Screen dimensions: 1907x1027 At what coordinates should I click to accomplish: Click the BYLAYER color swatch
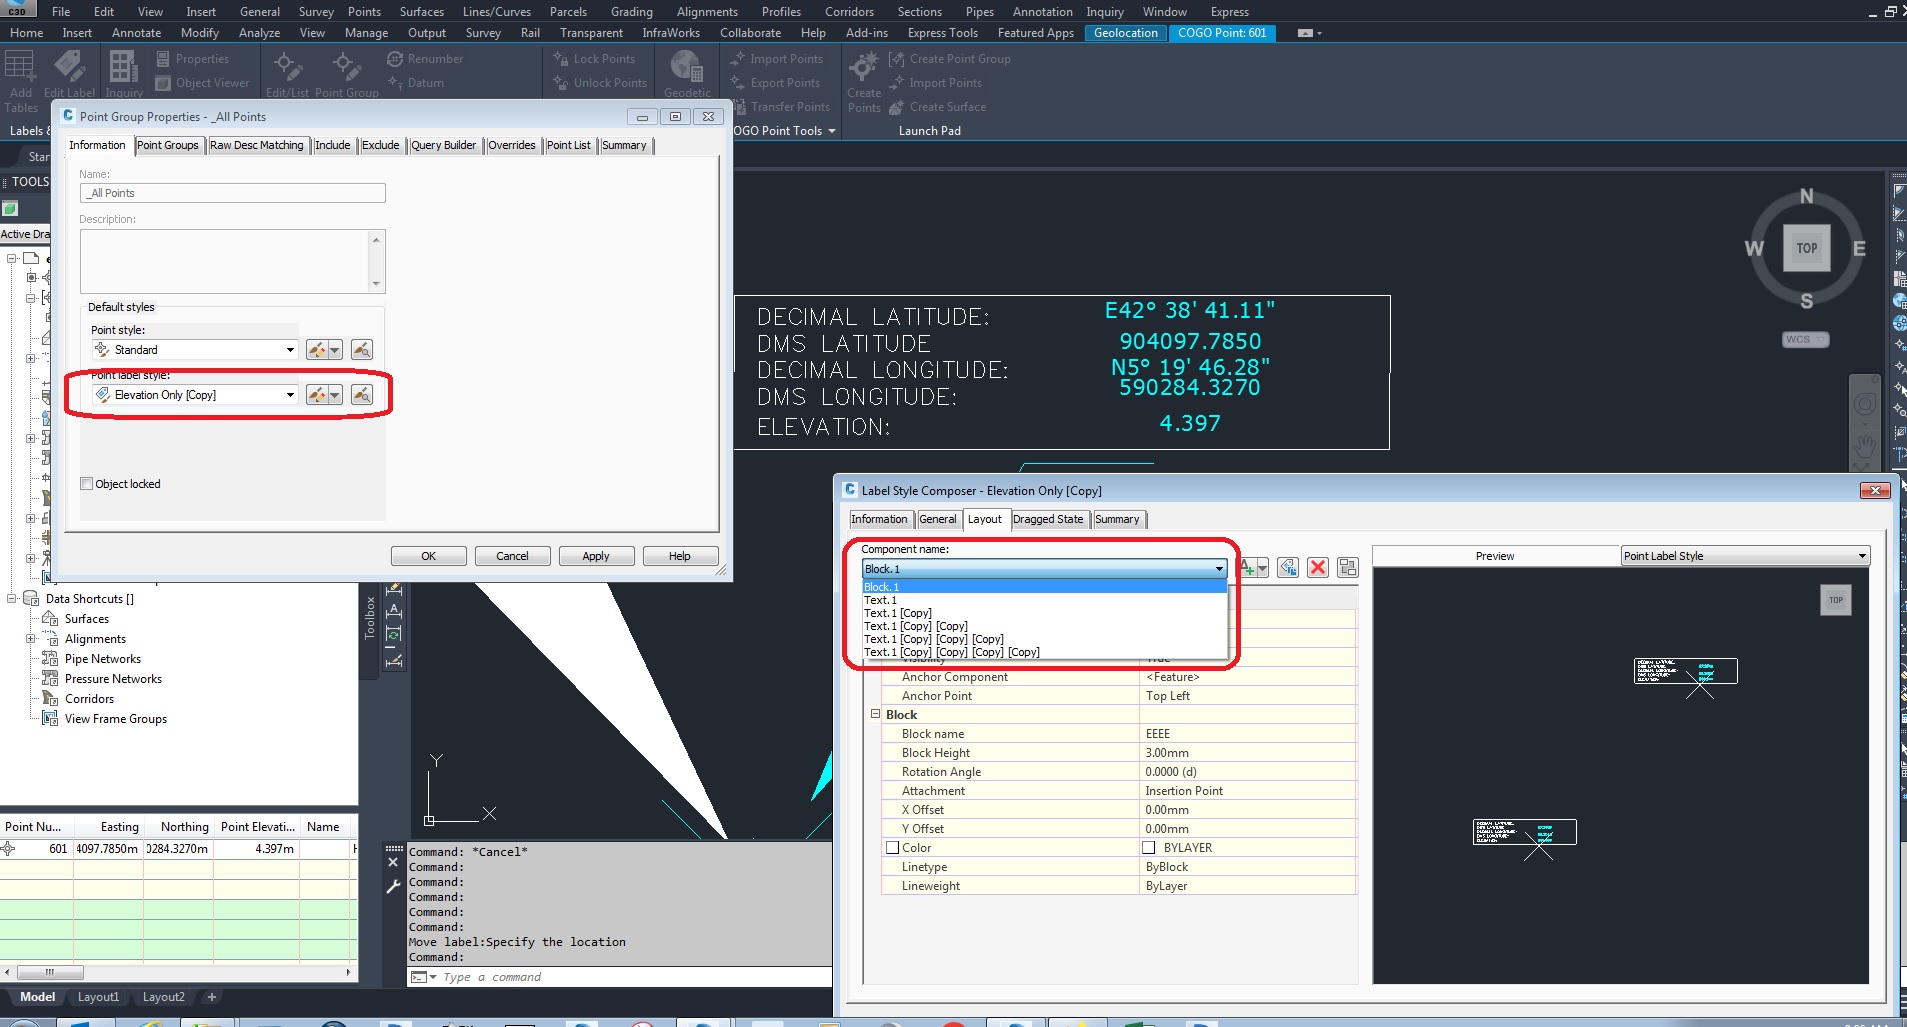click(x=1149, y=848)
